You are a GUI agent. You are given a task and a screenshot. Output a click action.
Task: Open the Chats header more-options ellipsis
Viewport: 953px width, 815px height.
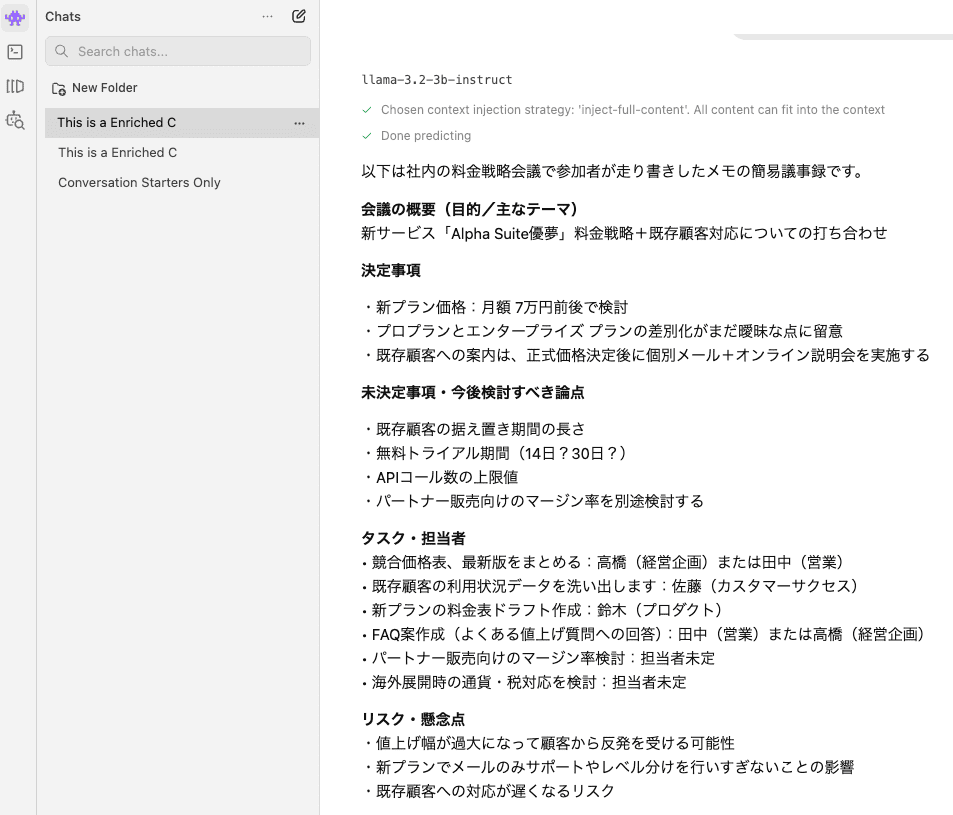click(x=267, y=16)
